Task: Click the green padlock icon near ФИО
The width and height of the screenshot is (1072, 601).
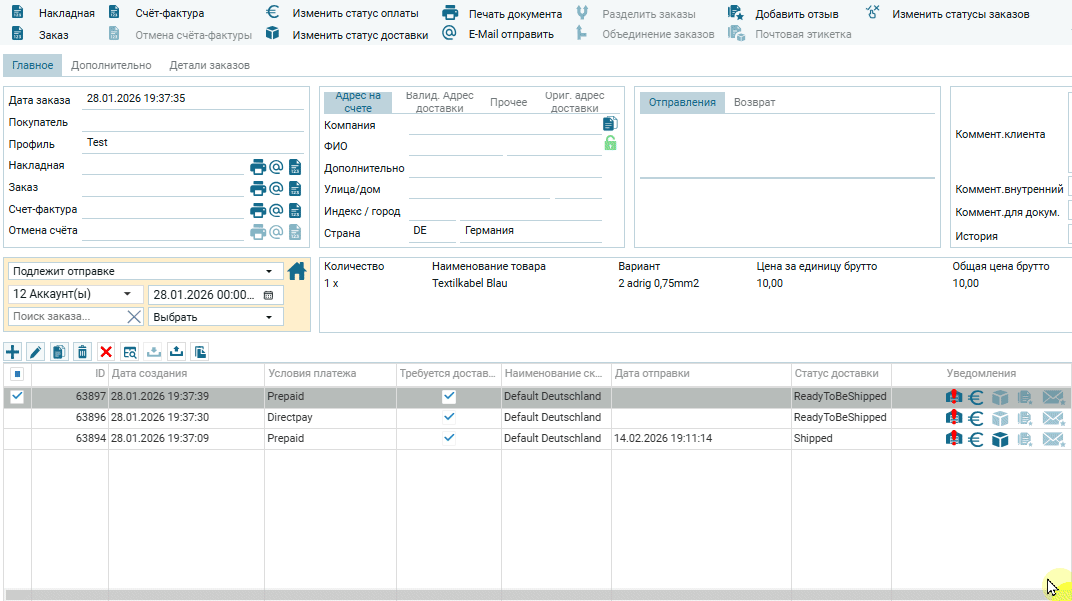Action: click(610, 144)
